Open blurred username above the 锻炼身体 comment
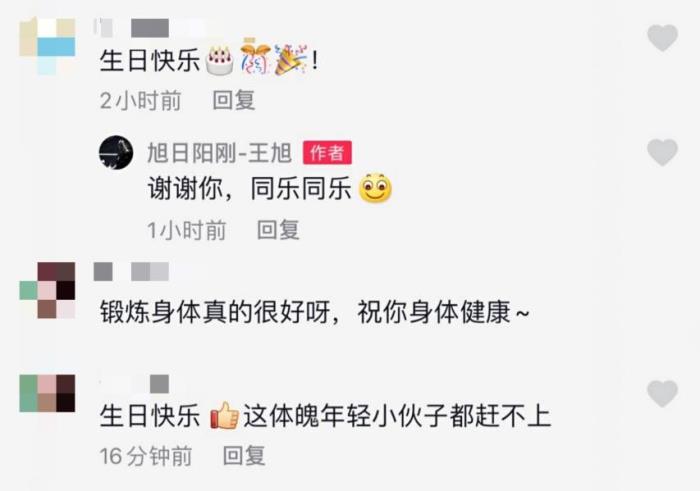This screenshot has height=491, width=700. tap(131, 271)
